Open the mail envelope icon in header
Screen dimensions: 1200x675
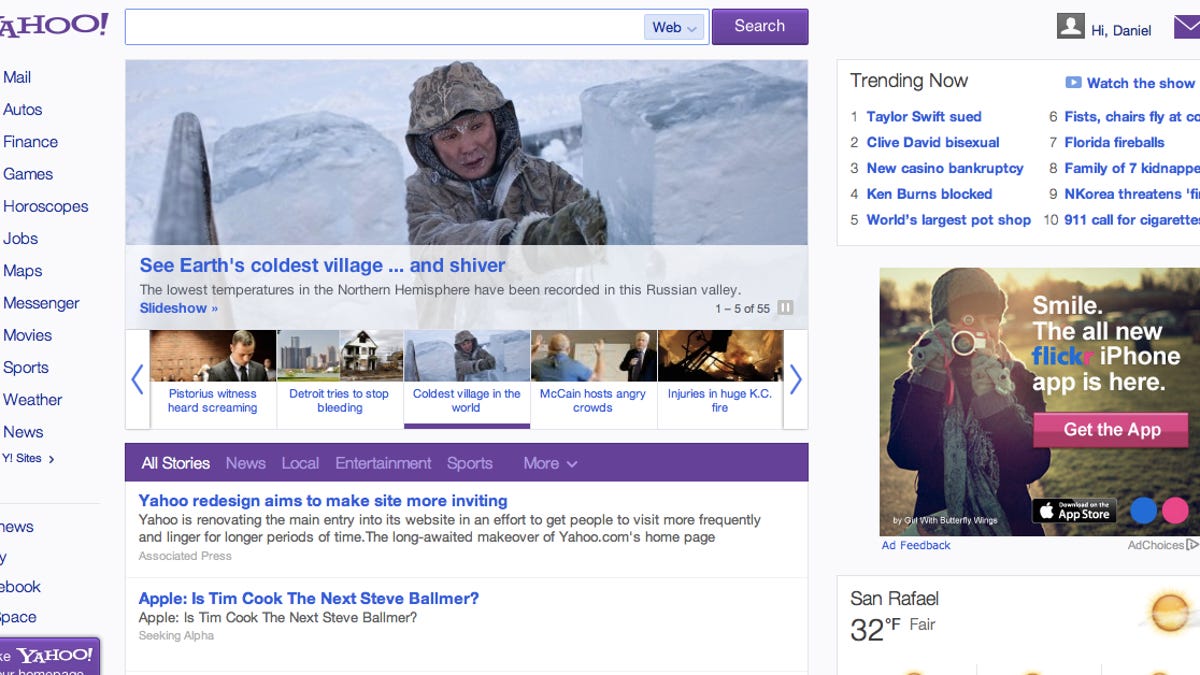pos(1186,28)
